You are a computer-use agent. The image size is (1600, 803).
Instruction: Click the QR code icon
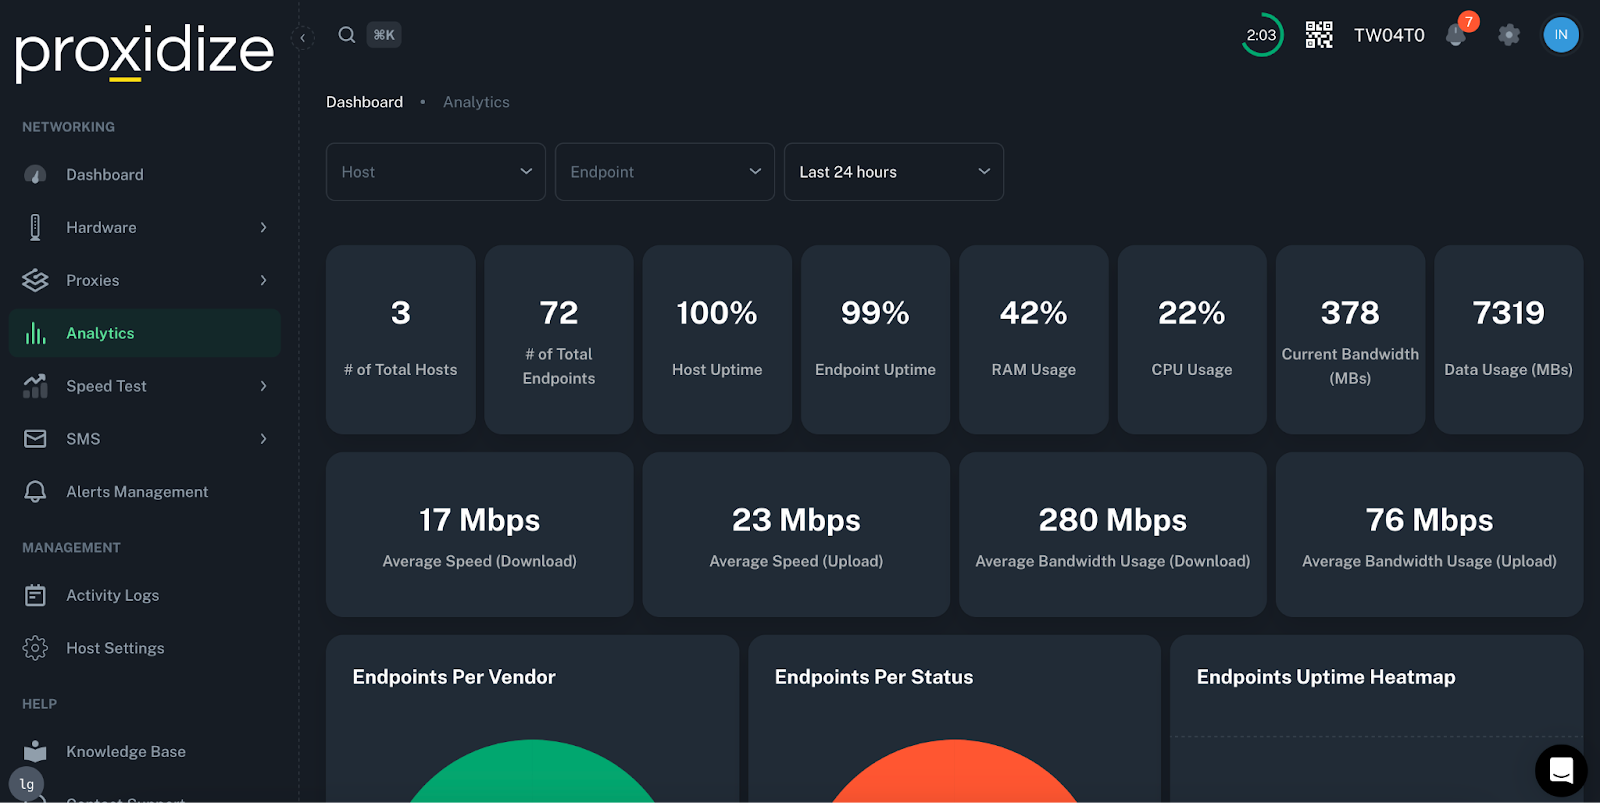click(x=1319, y=35)
